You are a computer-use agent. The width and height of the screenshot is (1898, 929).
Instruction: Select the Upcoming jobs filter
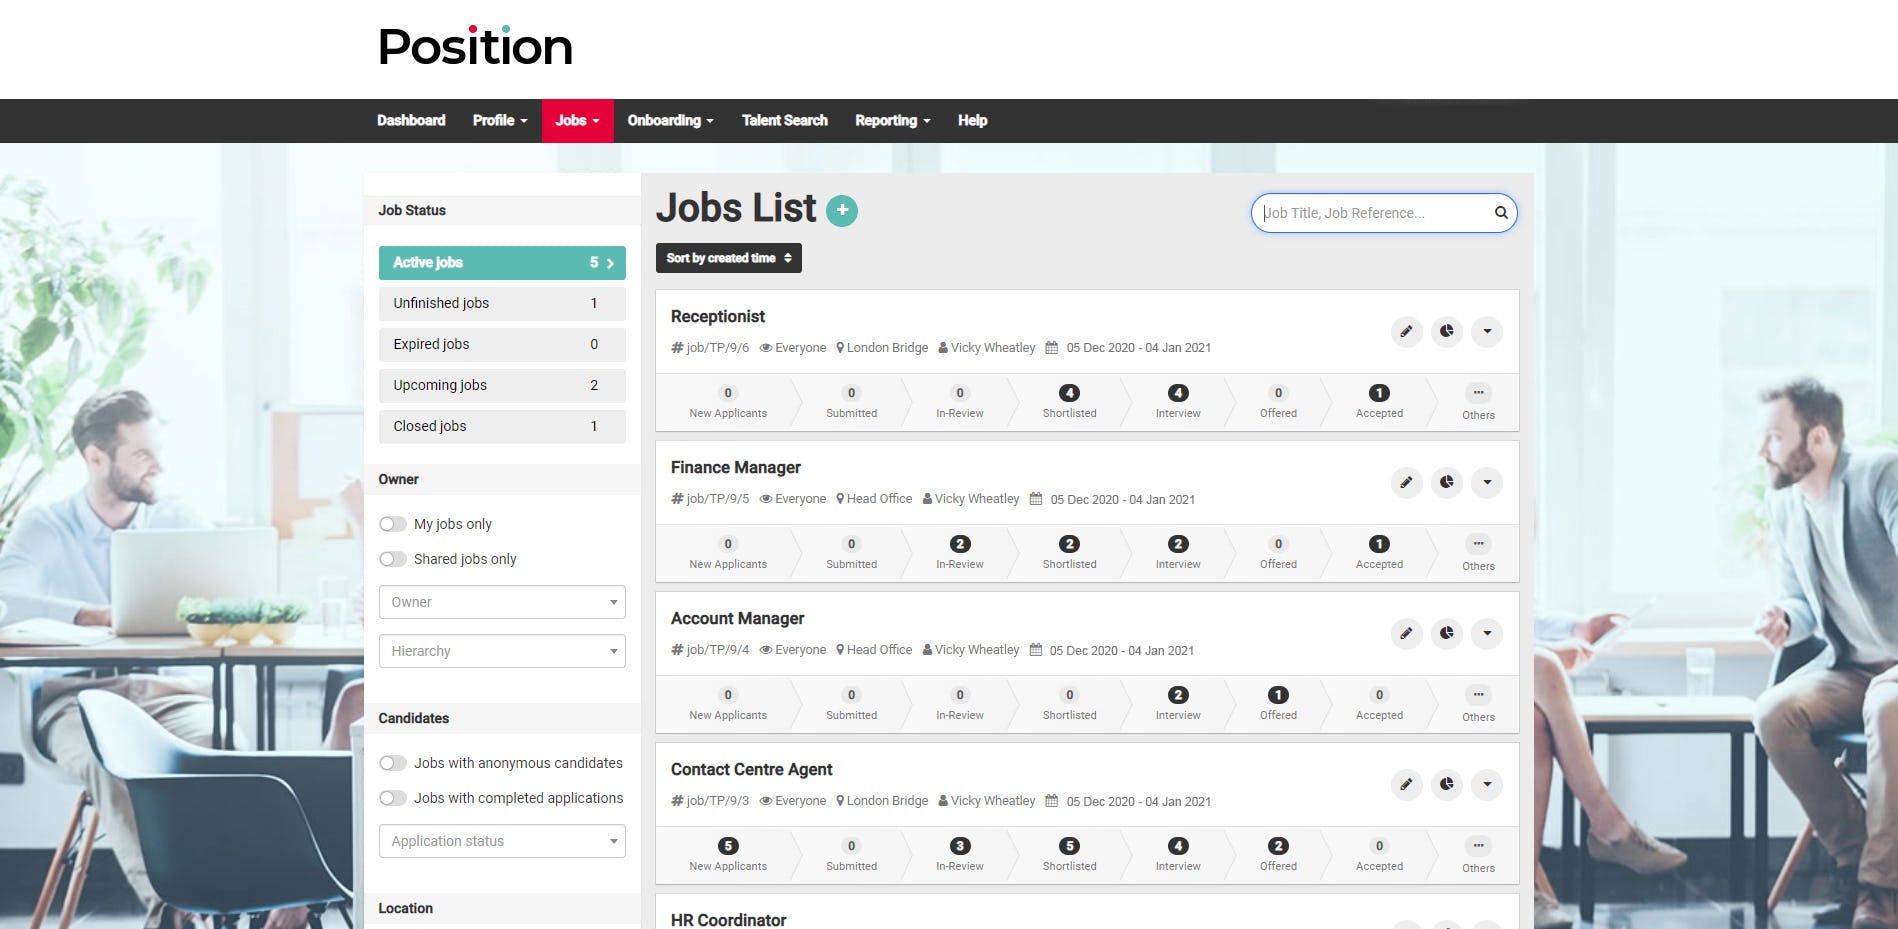point(501,385)
